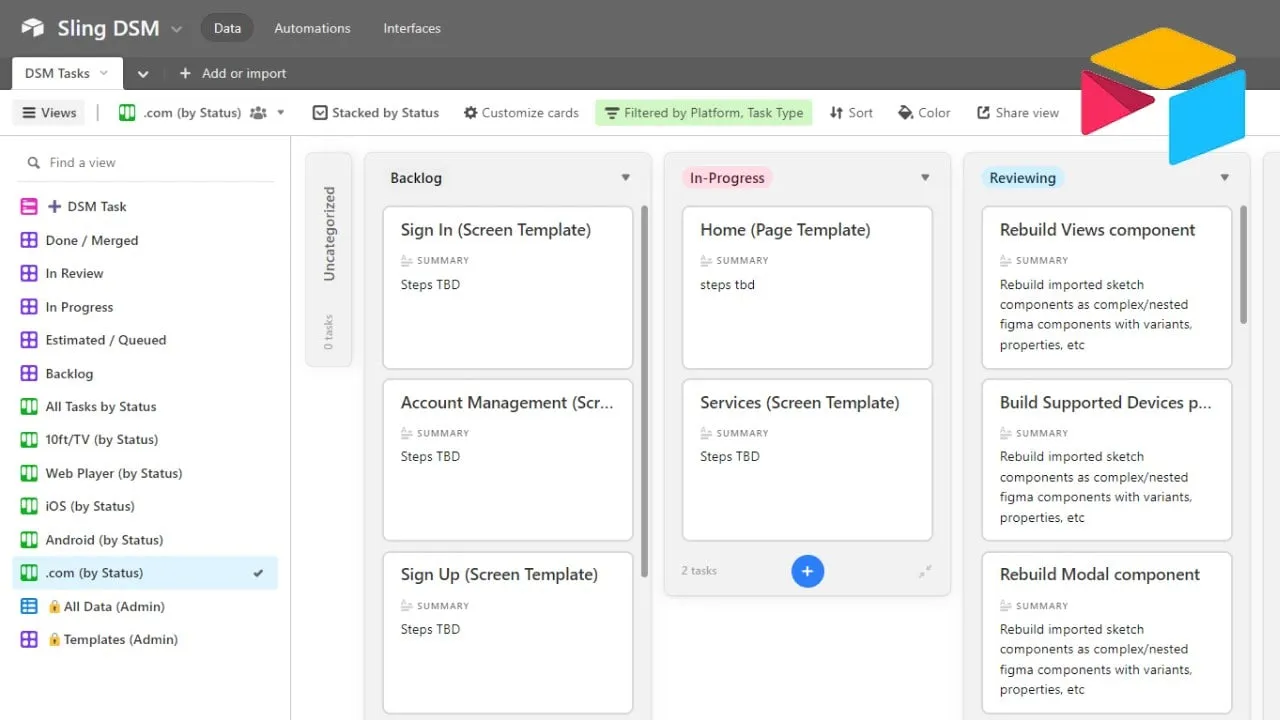Expand the Sling DSM base name dropdown
The height and width of the screenshot is (720, 1280).
pos(176,29)
